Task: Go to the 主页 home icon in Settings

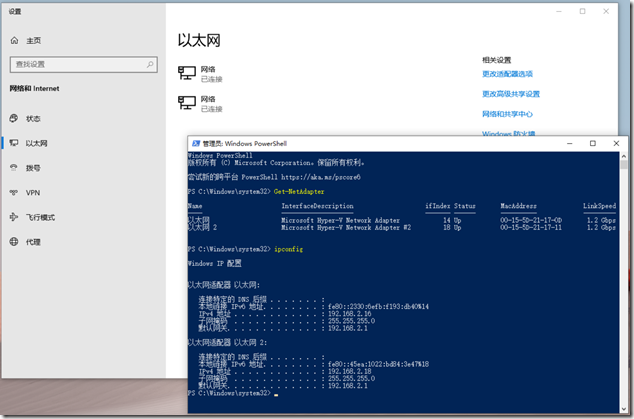Action: click(x=15, y=40)
